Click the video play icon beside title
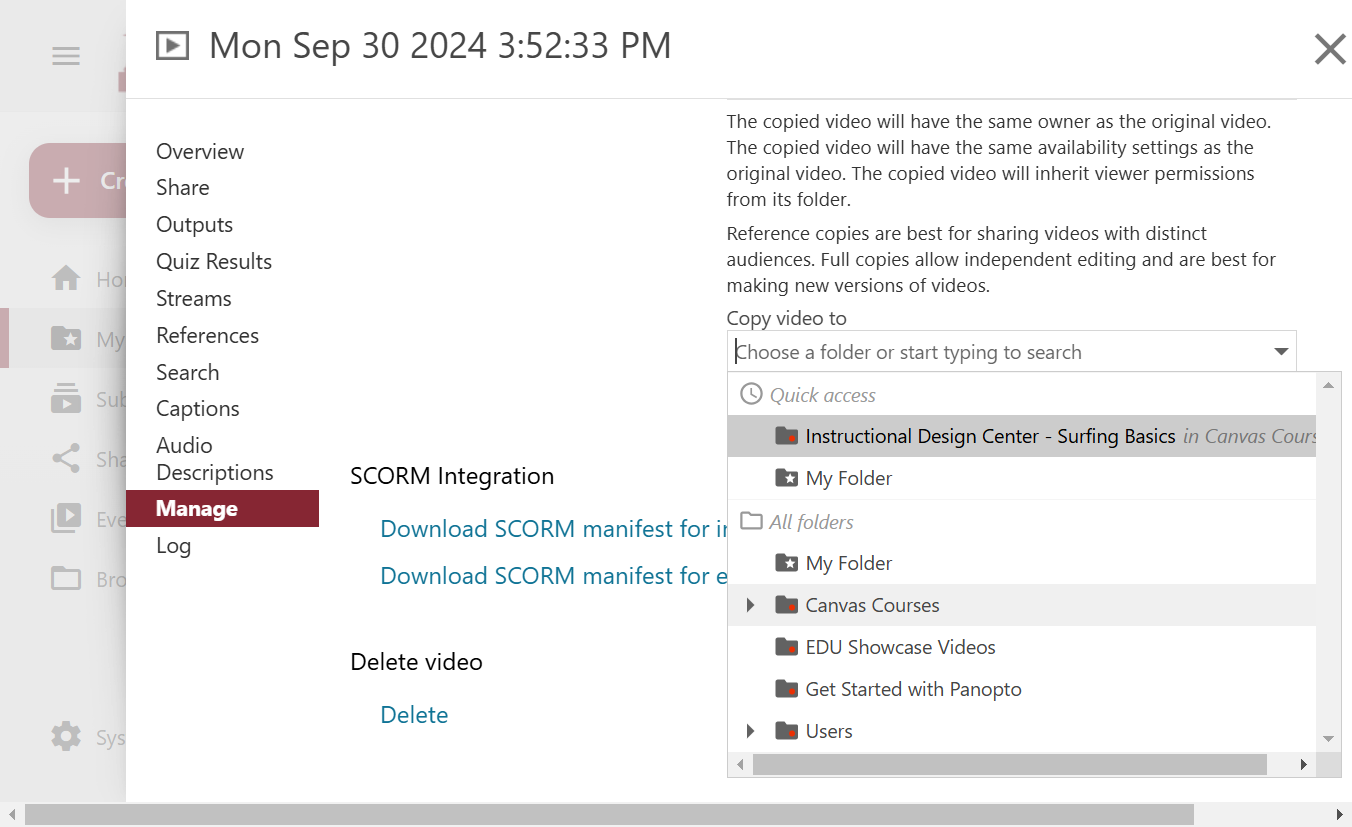 tap(172, 46)
